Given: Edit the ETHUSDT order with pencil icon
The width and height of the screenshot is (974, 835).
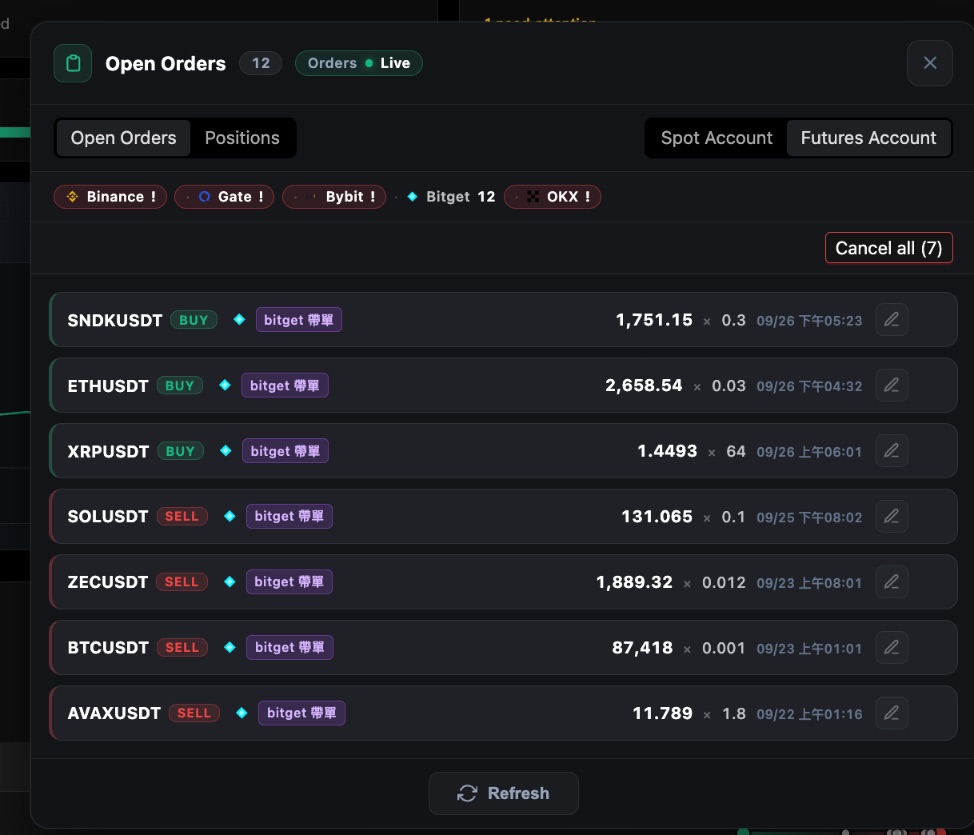Looking at the screenshot, I should (891, 385).
